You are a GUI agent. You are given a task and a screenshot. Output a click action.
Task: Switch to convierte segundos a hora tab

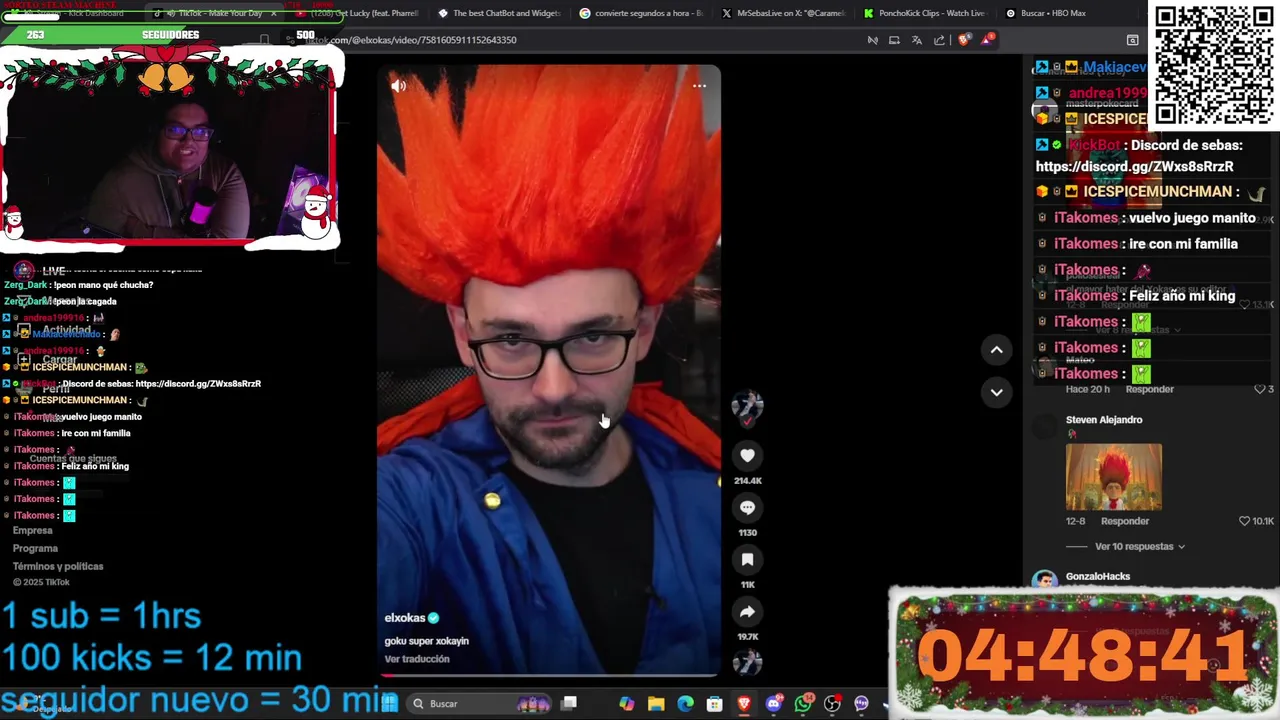pyautogui.click(x=640, y=13)
